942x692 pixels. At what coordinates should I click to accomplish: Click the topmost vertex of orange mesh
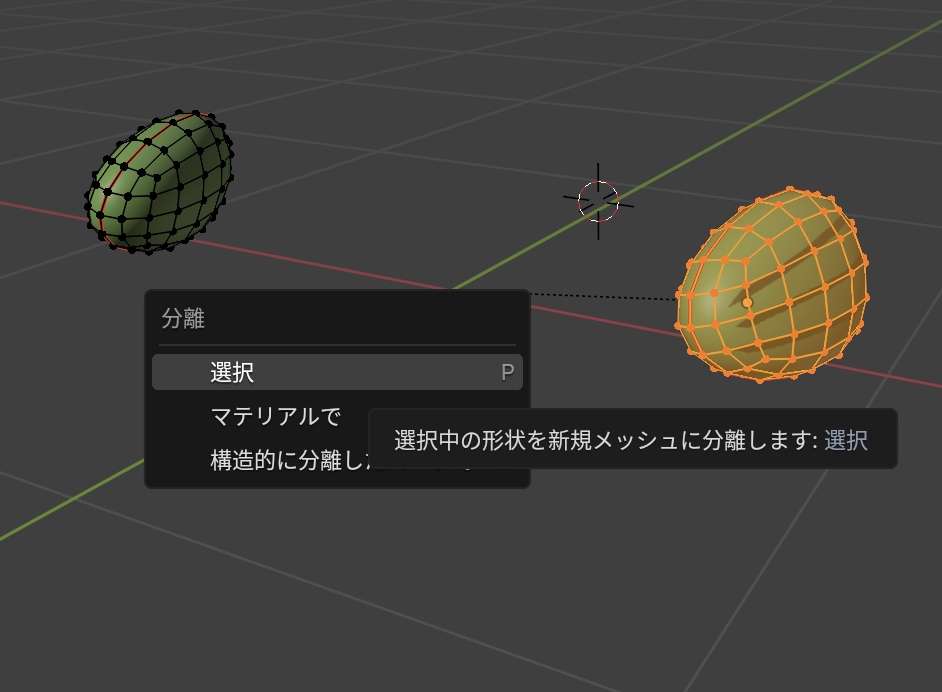pos(791,189)
